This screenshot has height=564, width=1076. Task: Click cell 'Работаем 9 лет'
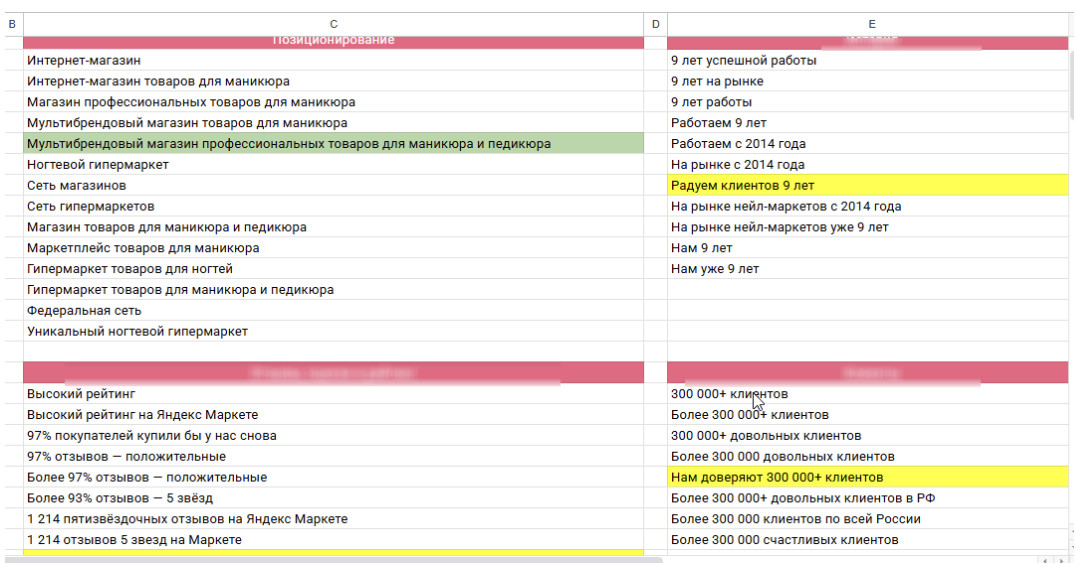click(867, 123)
